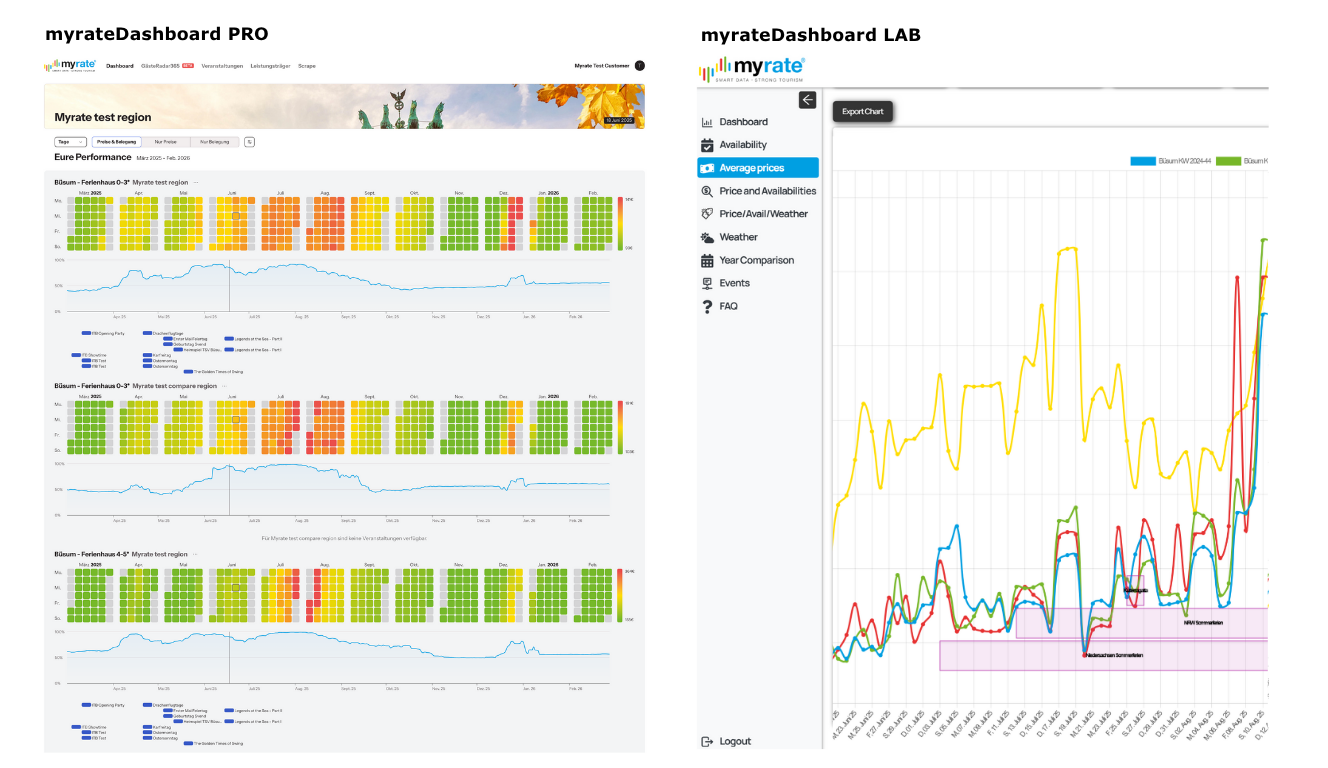
Task: Click the Logout icon at sidebar bottom
Action: 707,741
